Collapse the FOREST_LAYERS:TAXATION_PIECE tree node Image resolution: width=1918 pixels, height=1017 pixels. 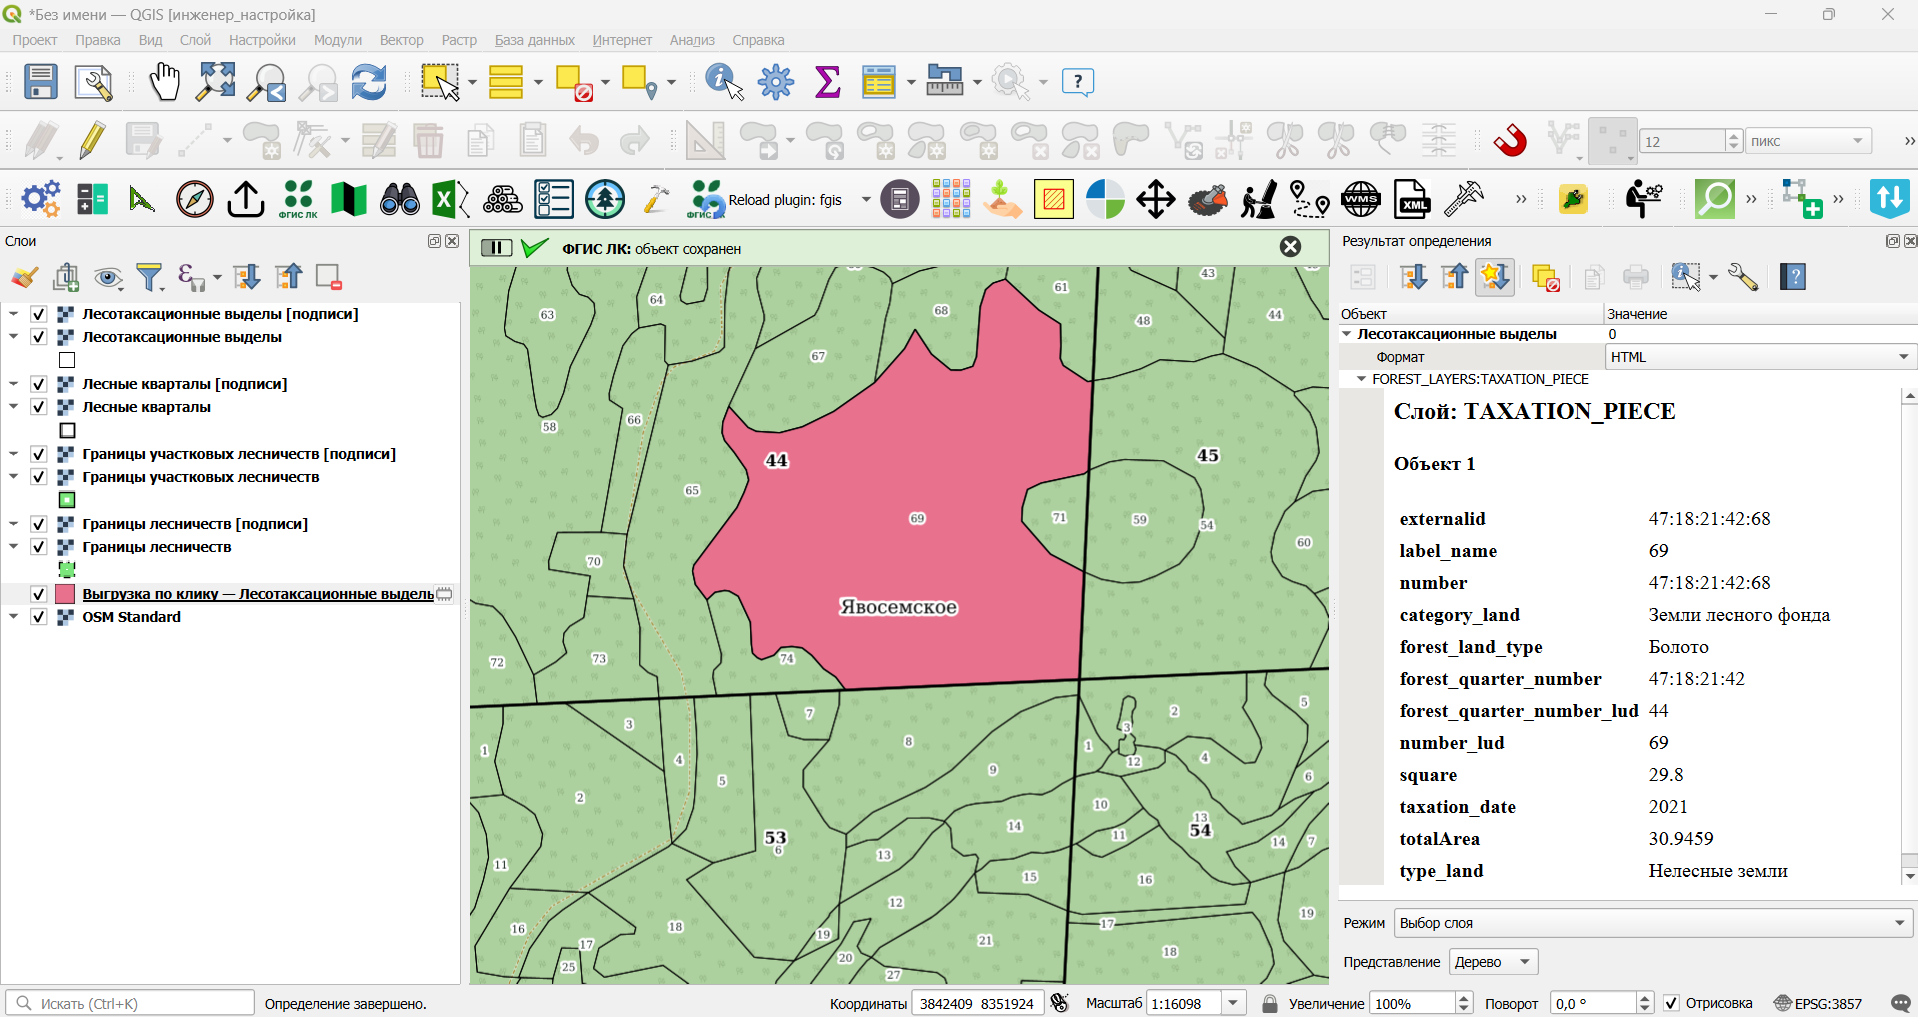coord(1361,379)
